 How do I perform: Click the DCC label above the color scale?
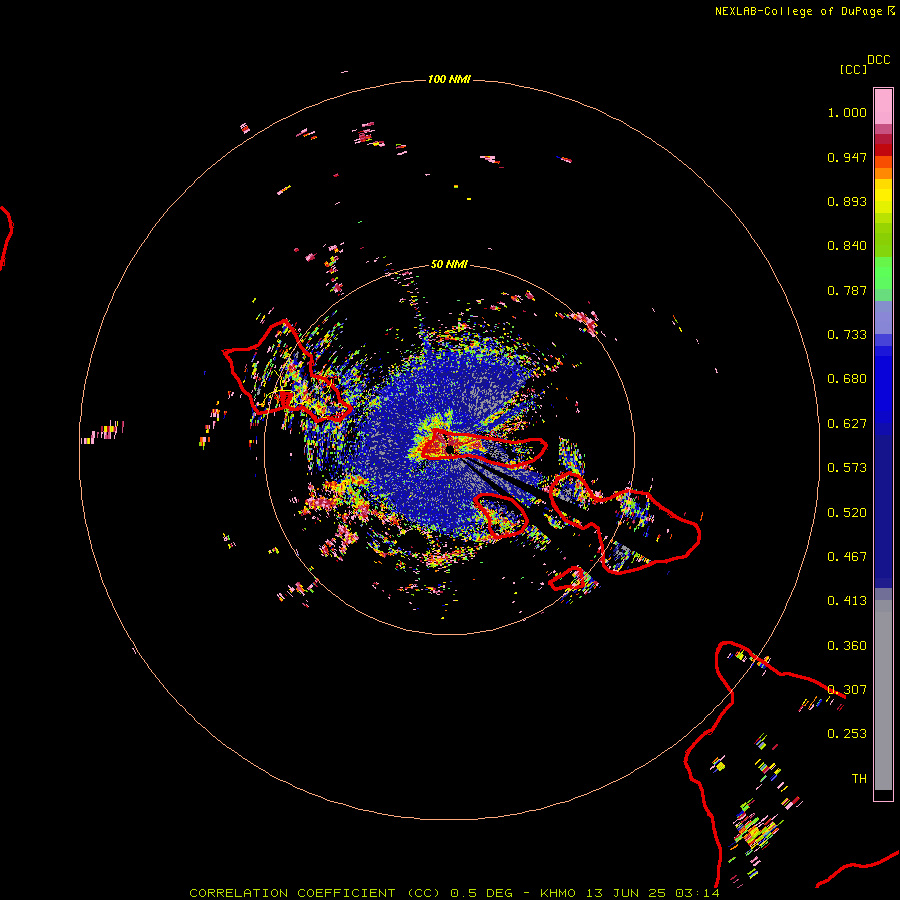pyautogui.click(x=878, y=60)
